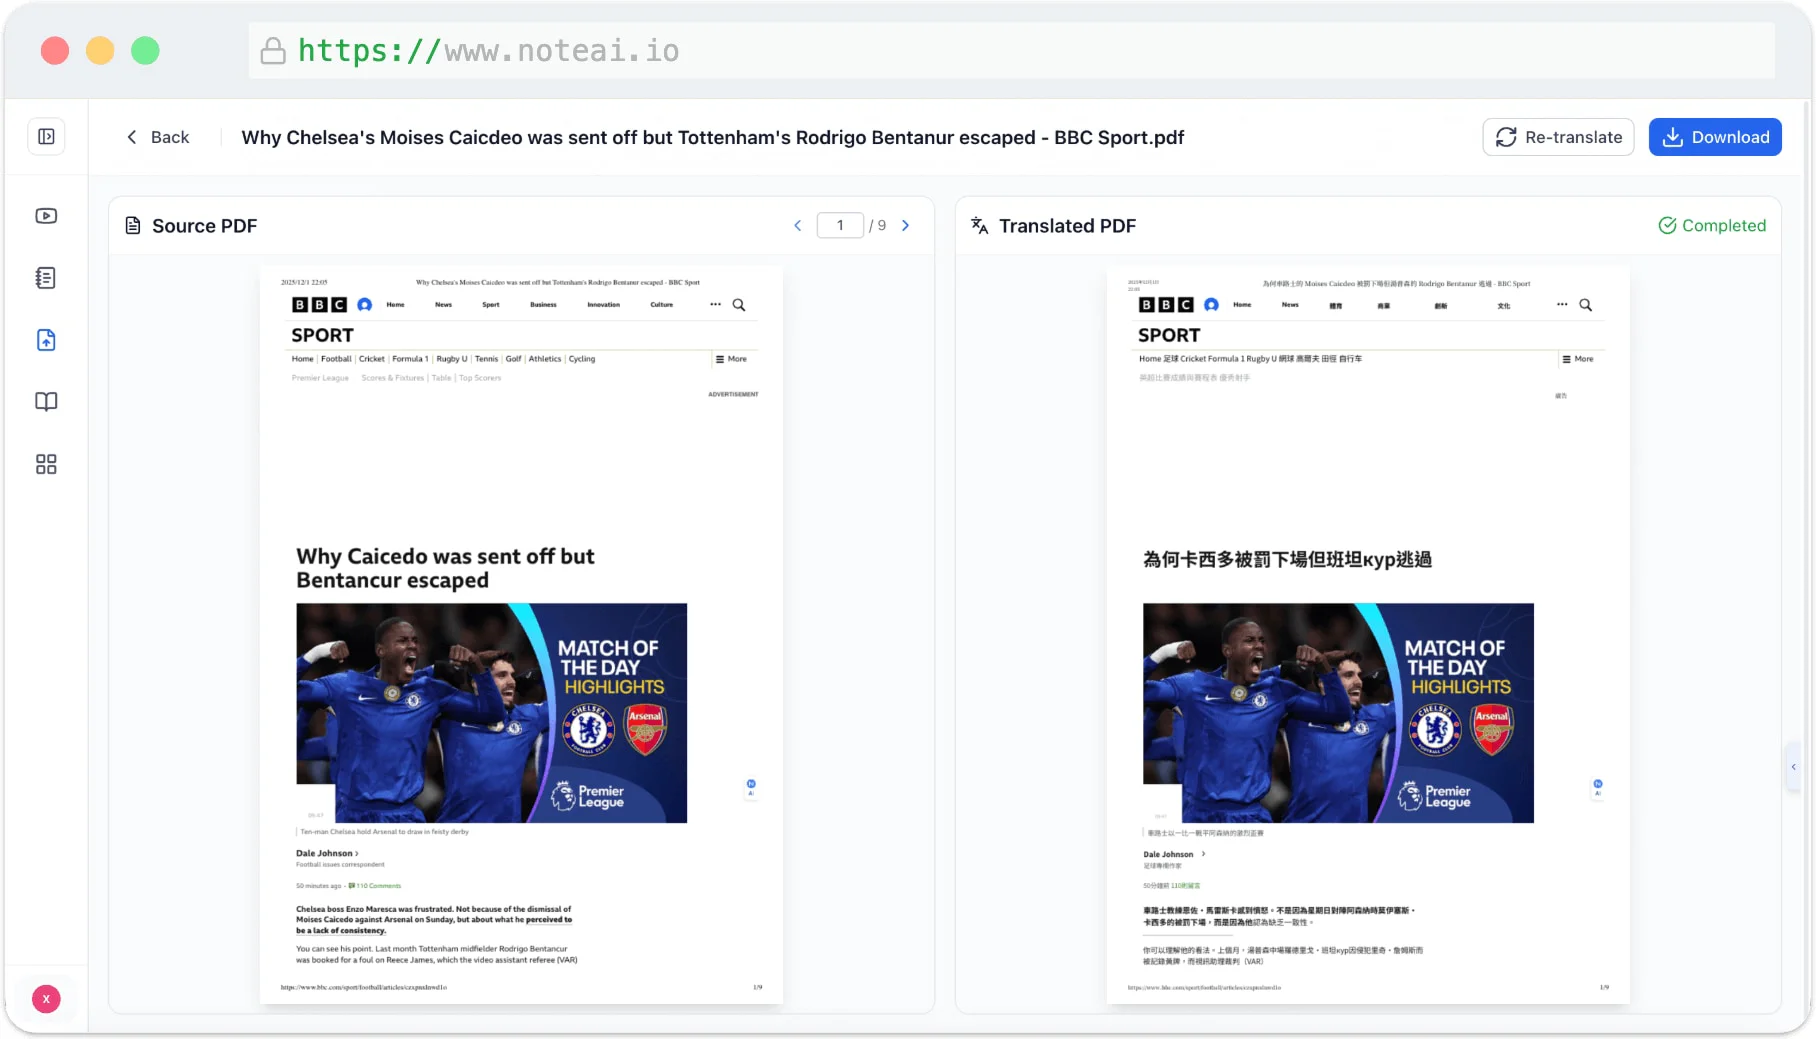Go to the previous PDF page
The width and height of the screenshot is (1816, 1039).
[797, 225]
